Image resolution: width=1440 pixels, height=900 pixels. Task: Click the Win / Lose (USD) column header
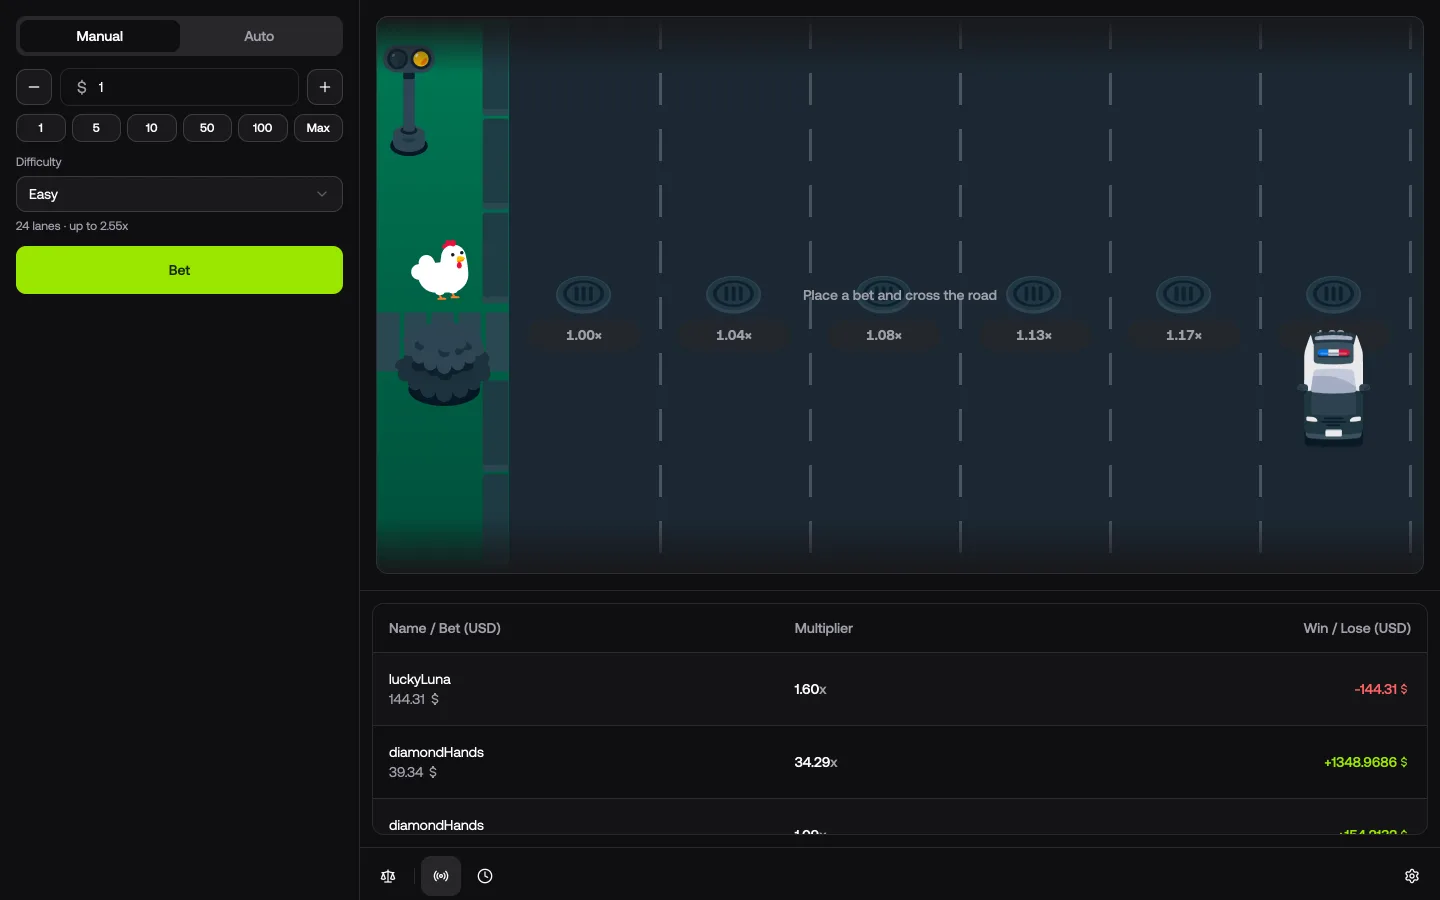pyautogui.click(x=1357, y=628)
